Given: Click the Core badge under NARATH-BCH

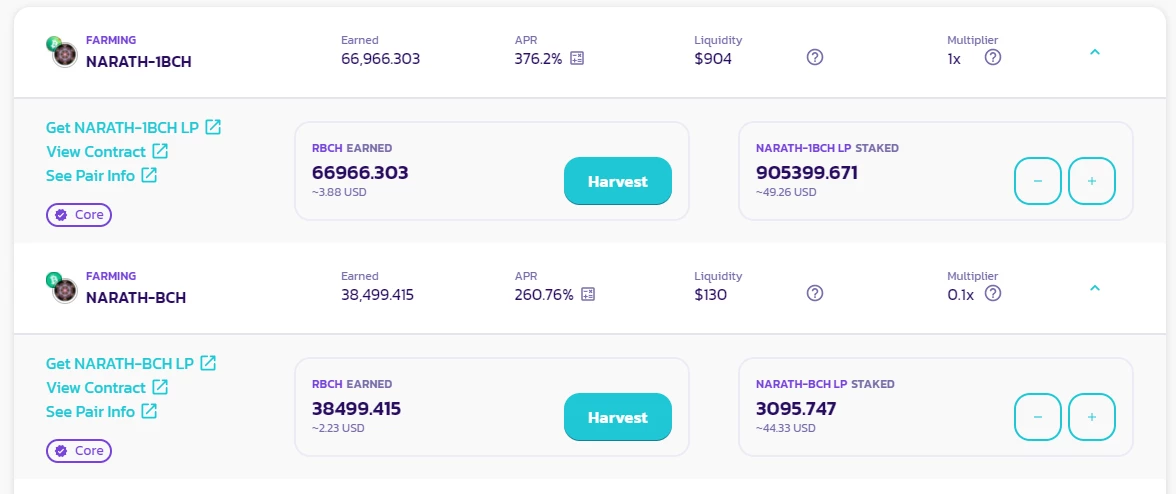Looking at the screenshot, I should pyautogui.click(x=79, y=451).
